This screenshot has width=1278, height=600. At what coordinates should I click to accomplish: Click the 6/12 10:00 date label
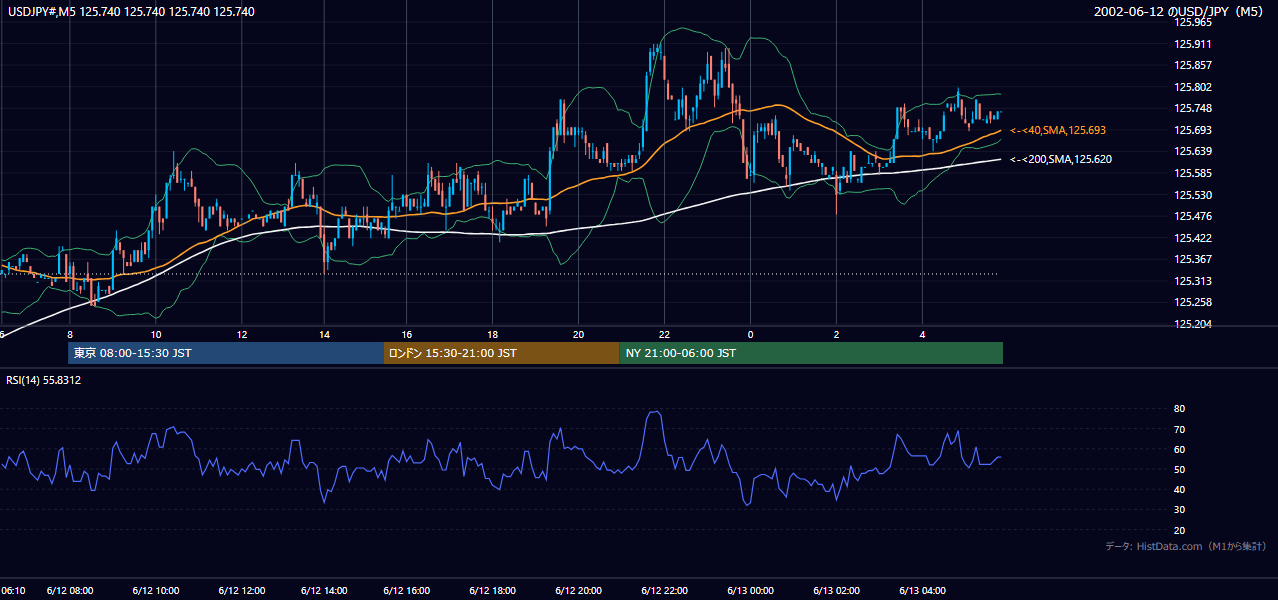(x=156, y=591)
